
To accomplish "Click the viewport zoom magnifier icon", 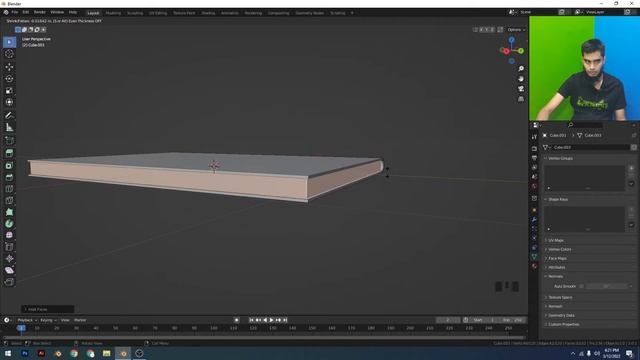I will 521,69.
